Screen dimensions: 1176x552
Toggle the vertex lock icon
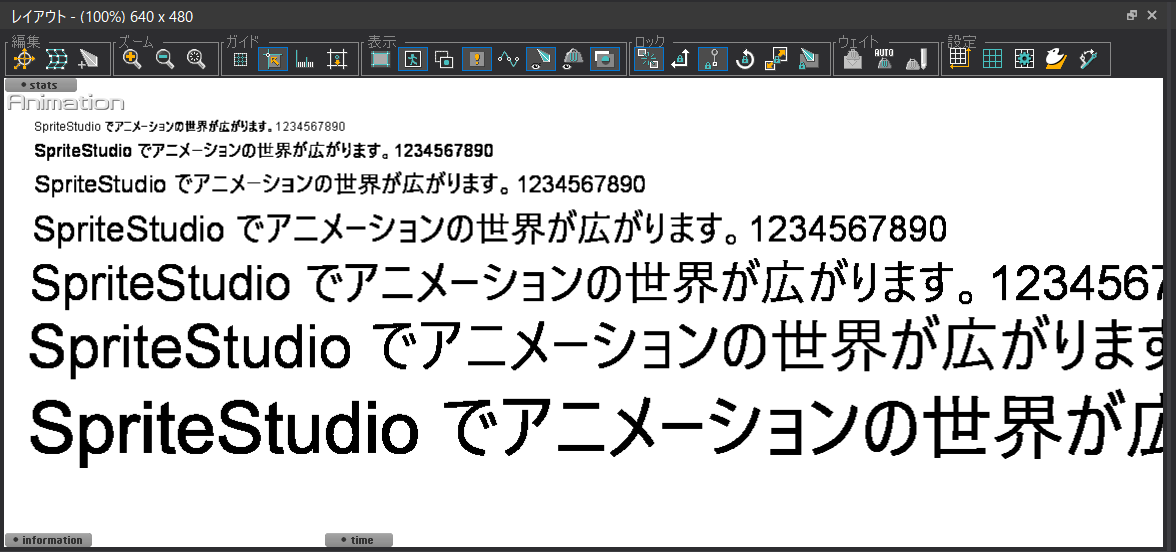coord(808,59)
